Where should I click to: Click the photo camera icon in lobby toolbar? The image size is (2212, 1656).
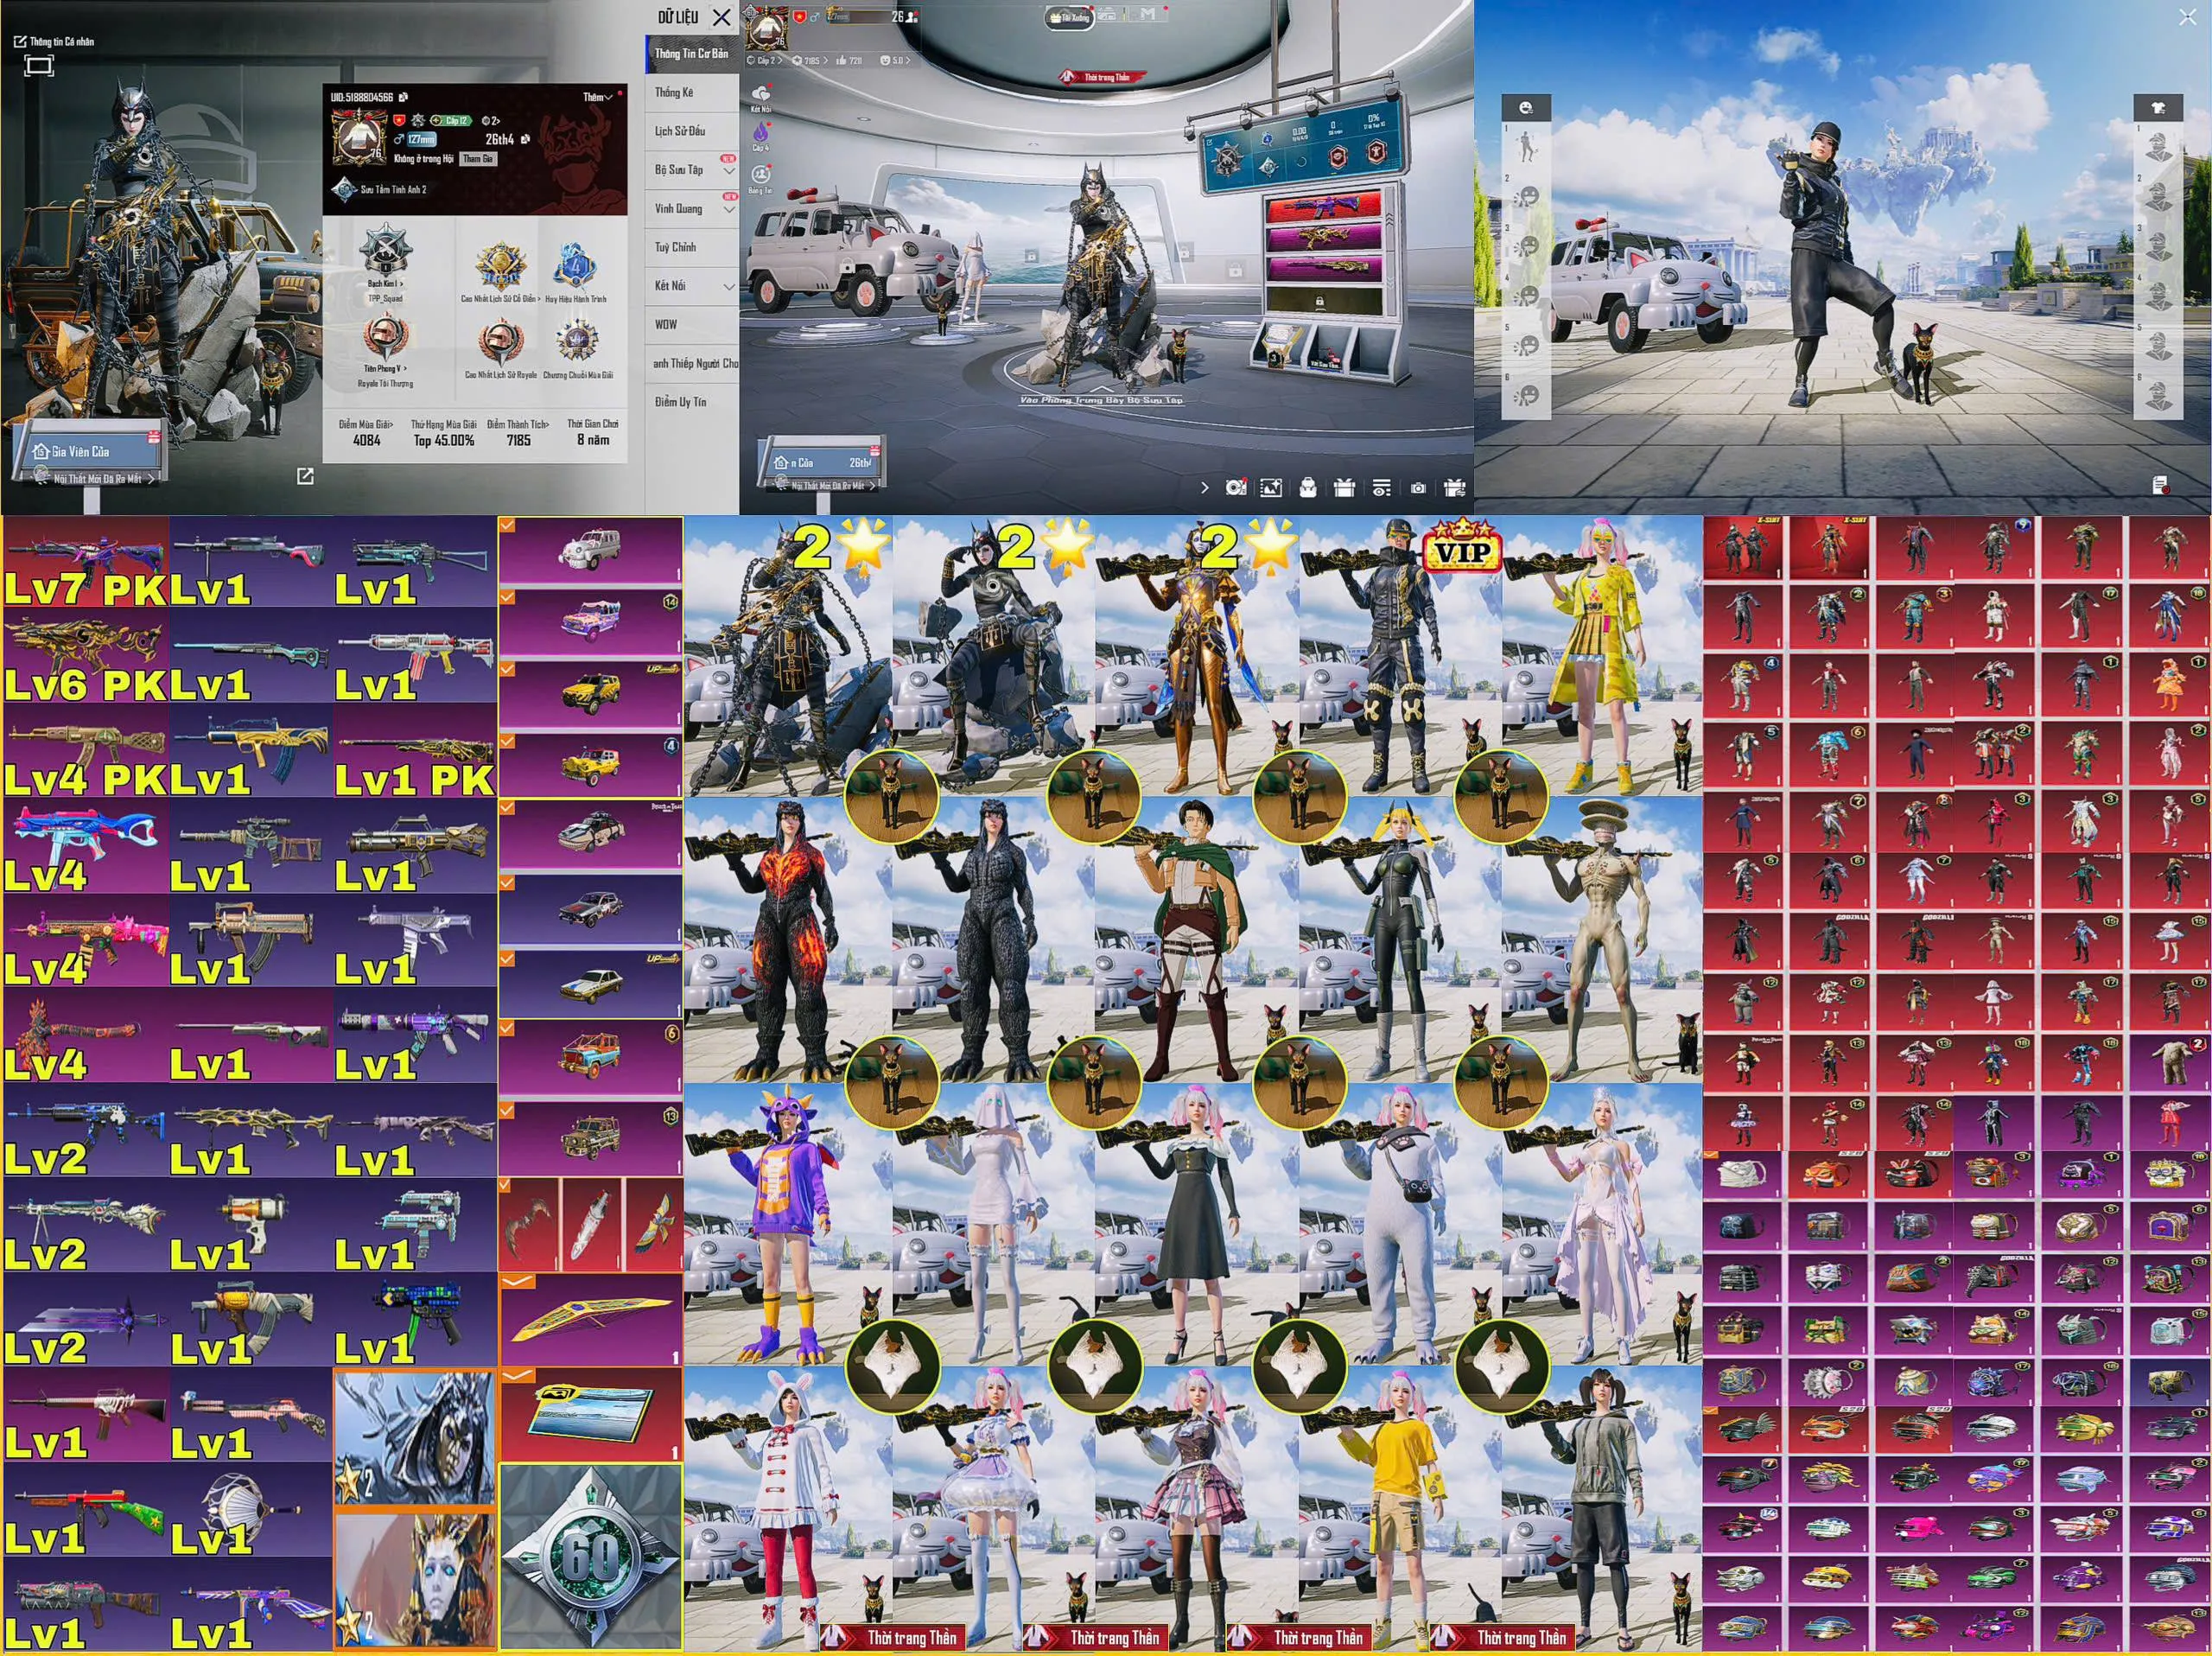[x=1418, y=488]
